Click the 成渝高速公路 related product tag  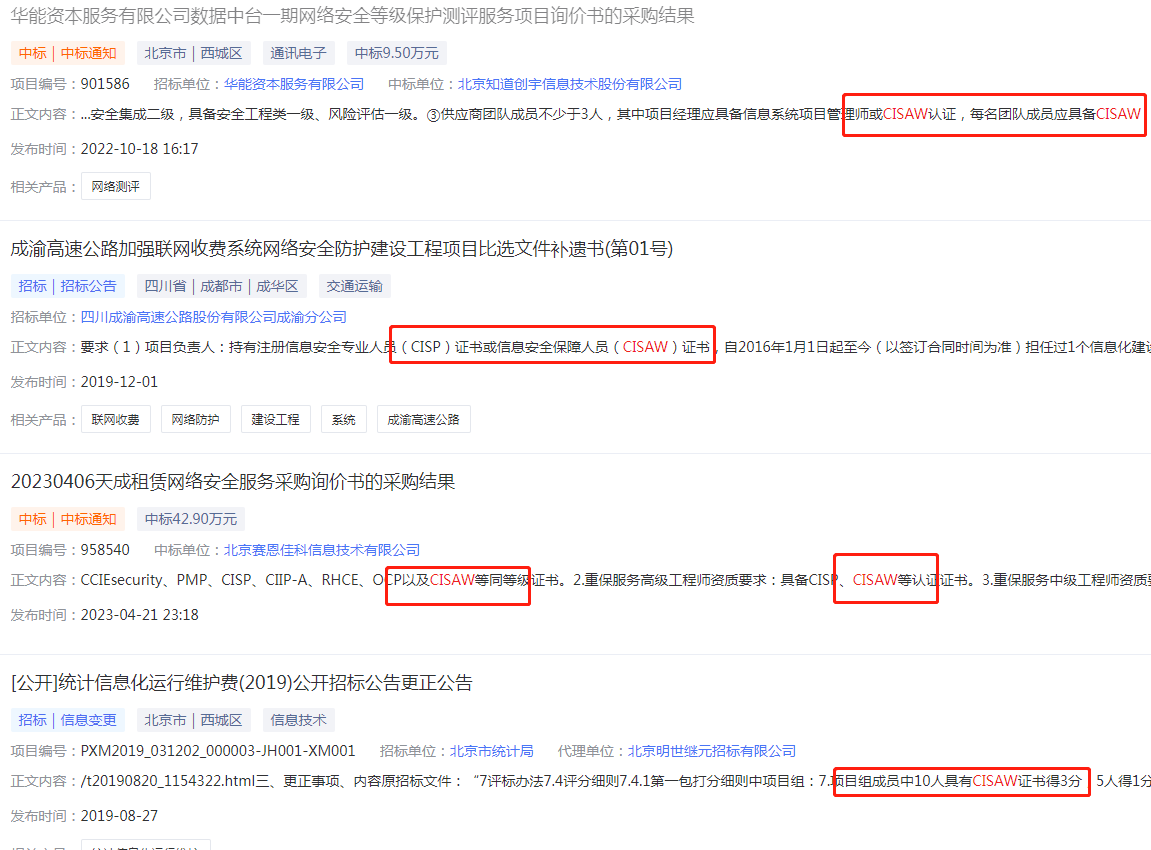click(x=423, y=419)
